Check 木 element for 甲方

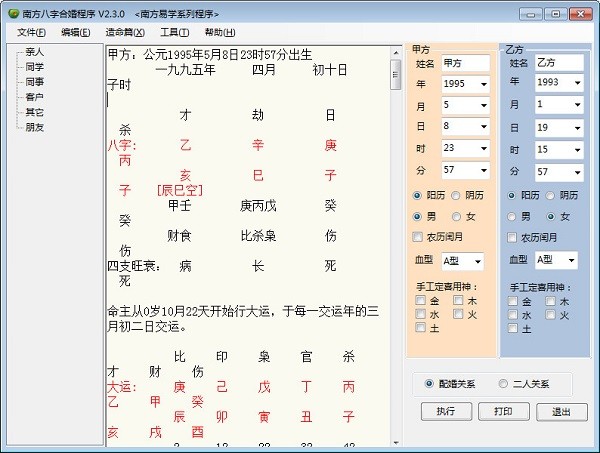pos(458,300)
